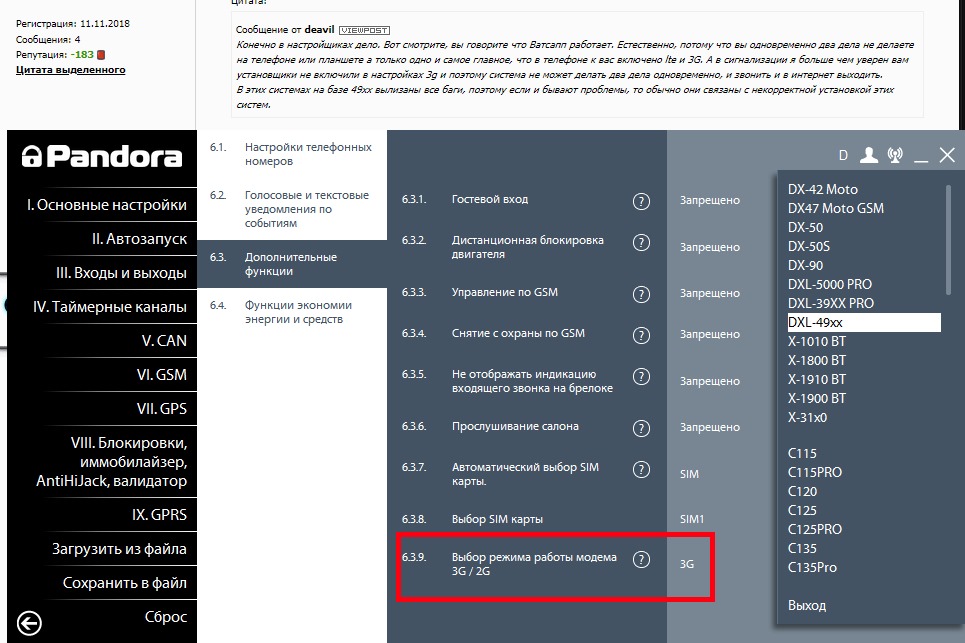Click the Цитата выделенного link
Viewport: 965px width, 643px height.
pyautogui.click(x=70, y=70)
